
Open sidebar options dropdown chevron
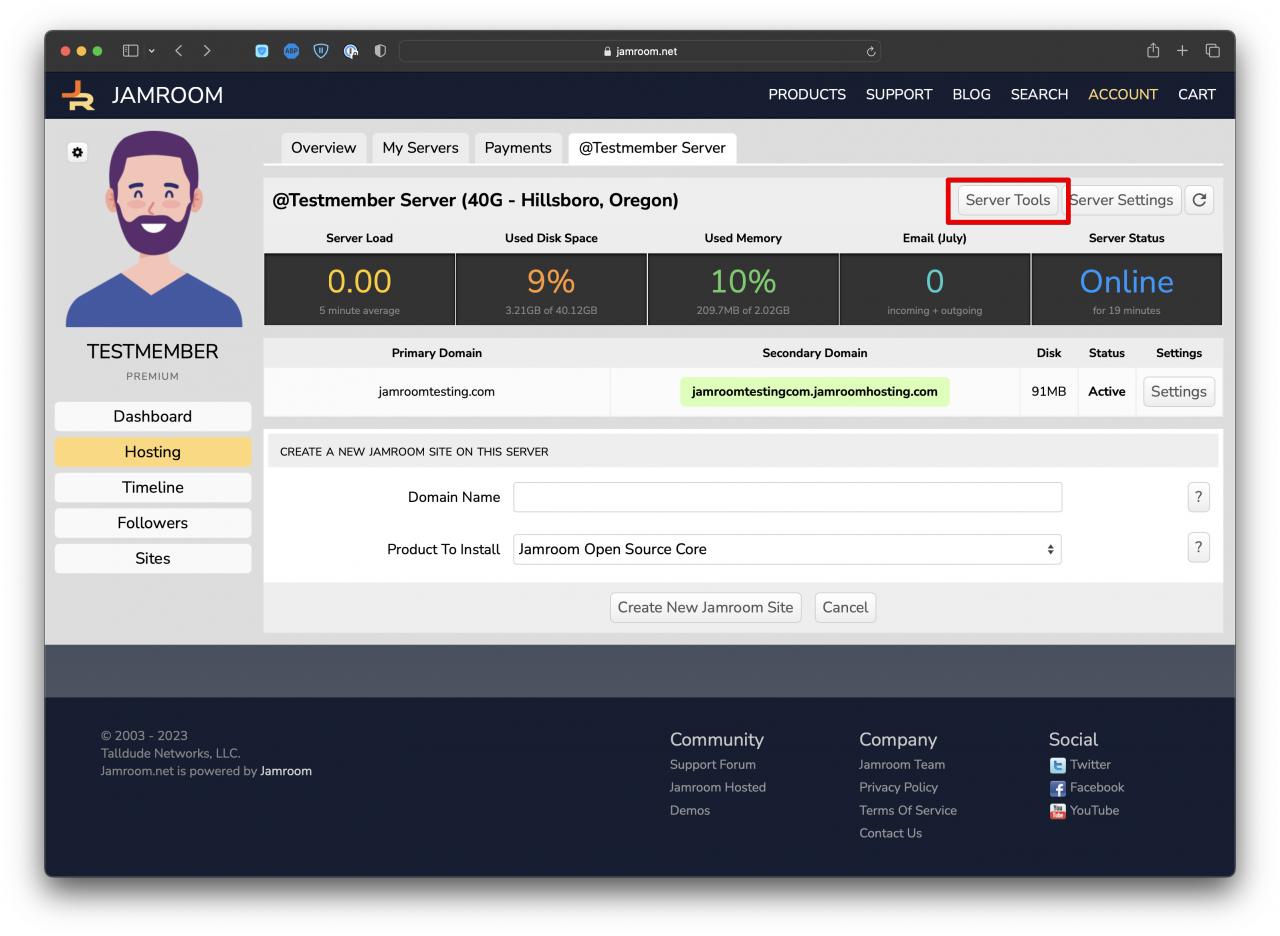(152, 51)
